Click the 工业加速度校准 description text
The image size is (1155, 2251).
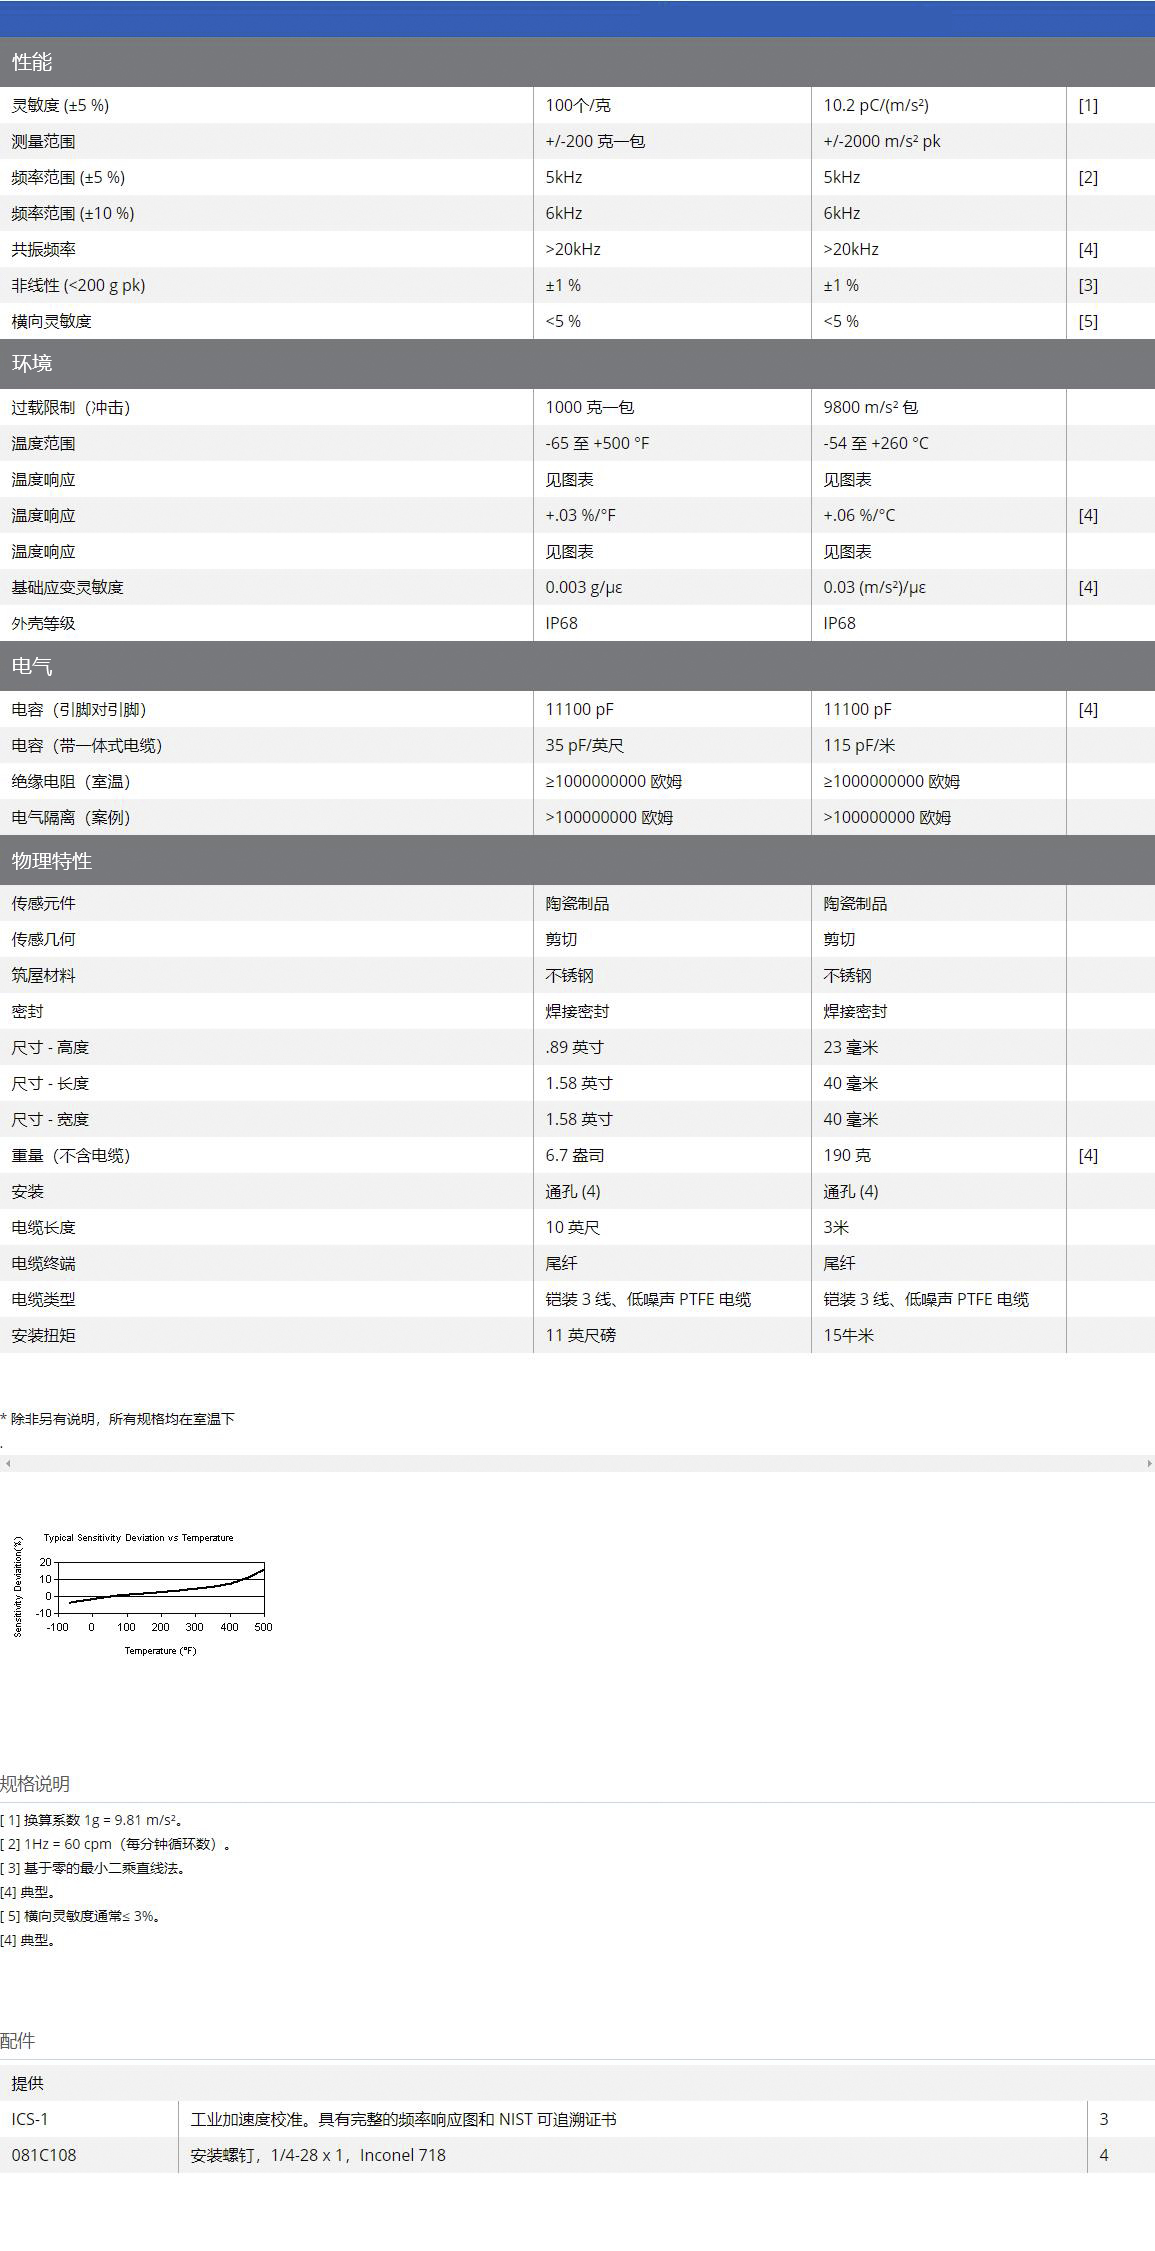[403, 2119]
